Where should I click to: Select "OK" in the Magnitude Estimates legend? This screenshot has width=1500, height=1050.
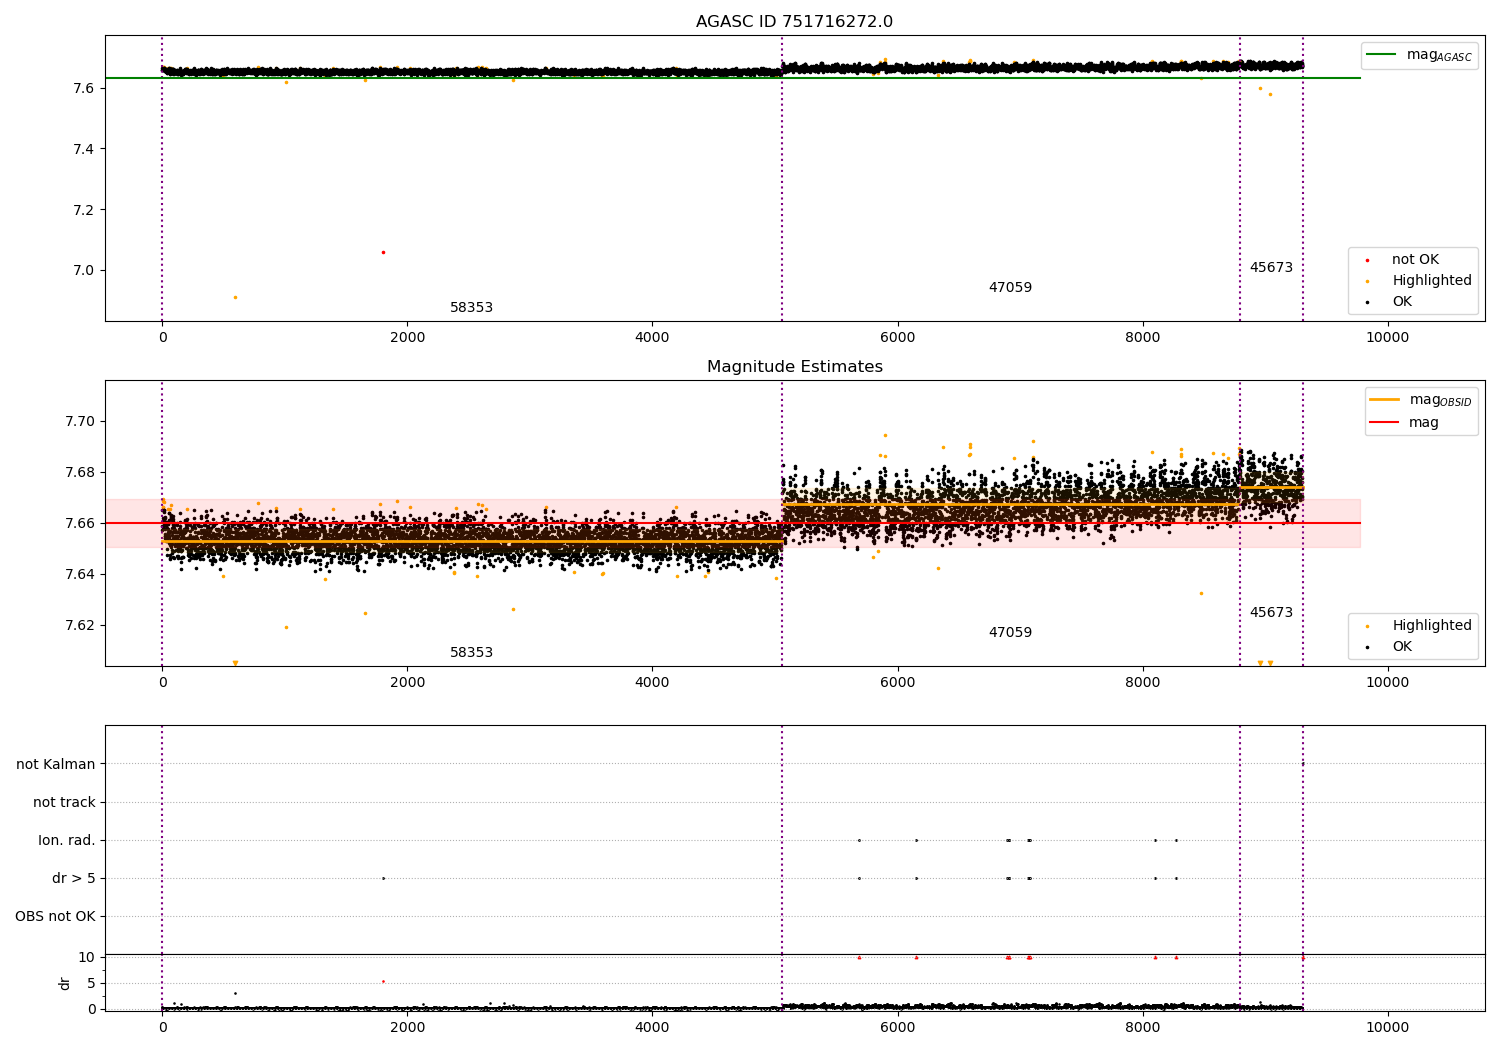click(1402, 647)
